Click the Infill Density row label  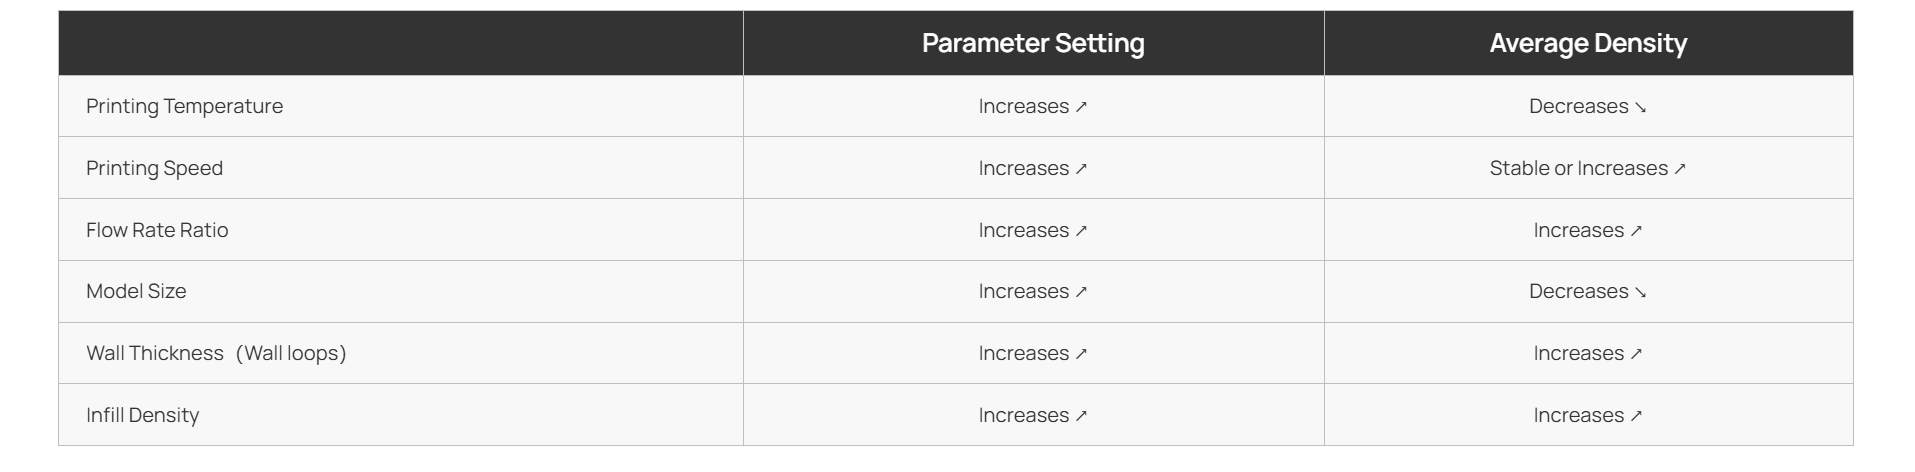[142, 415]
